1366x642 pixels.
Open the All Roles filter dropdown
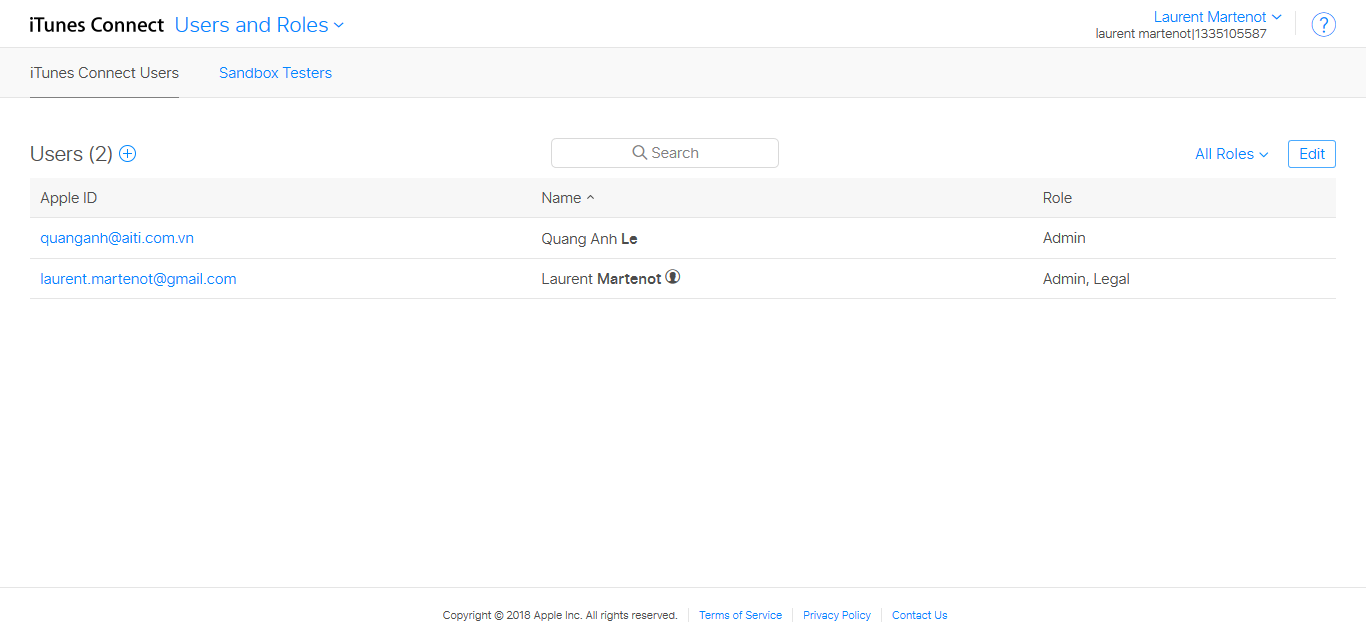(1231, 154)
